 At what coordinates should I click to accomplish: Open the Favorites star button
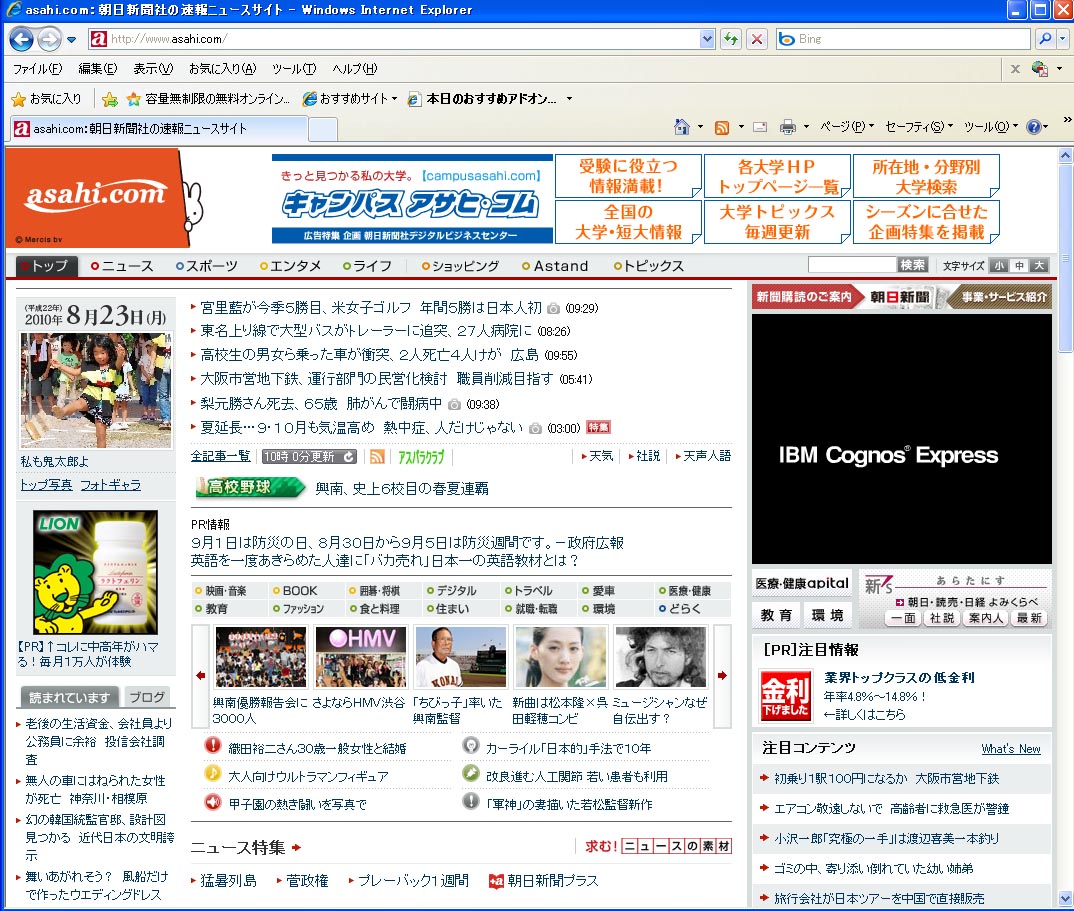[47, 99]
